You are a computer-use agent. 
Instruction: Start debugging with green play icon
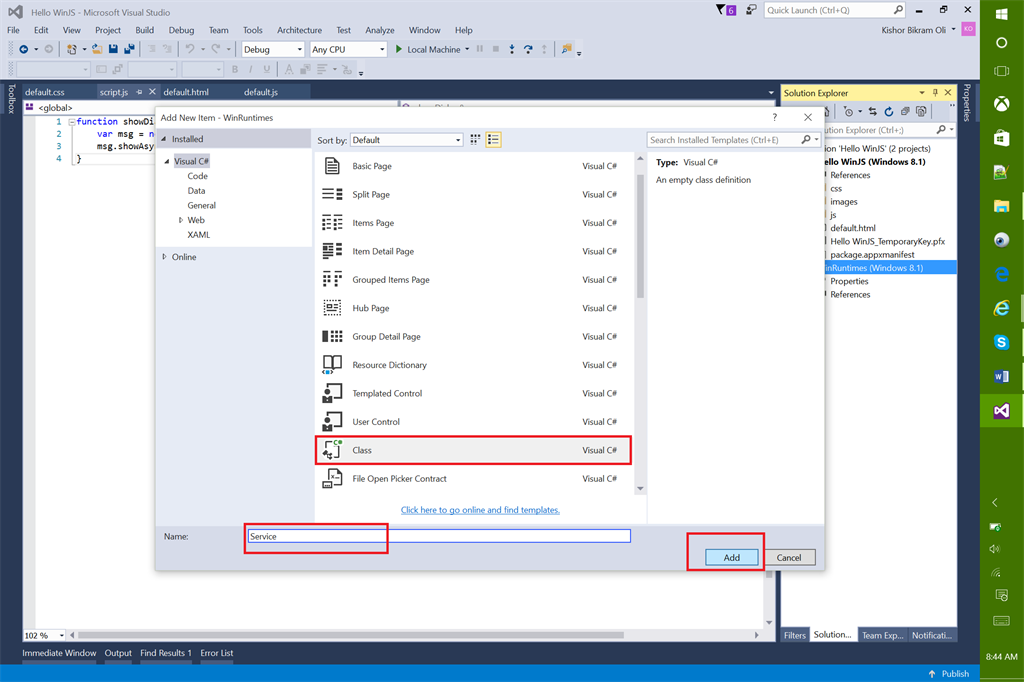point(398,49)
